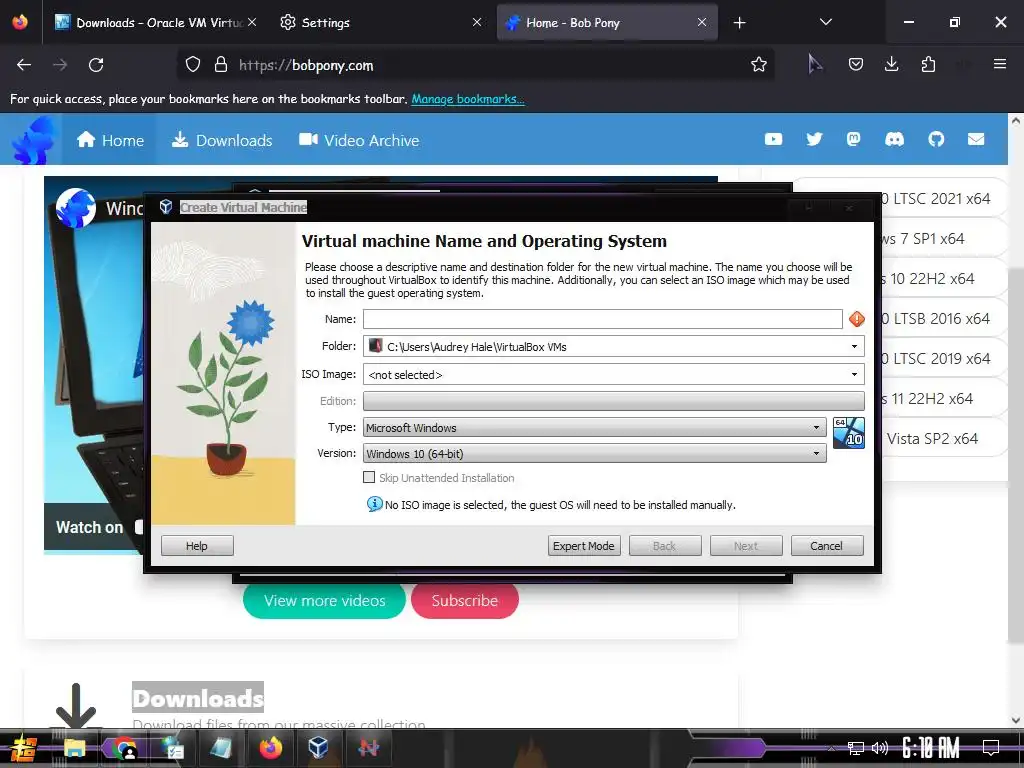The width and height of the screenshot is (1024, 768).
Task: Switch to VirtualBox in the taskbar
Action: click(x=318, y=748)
